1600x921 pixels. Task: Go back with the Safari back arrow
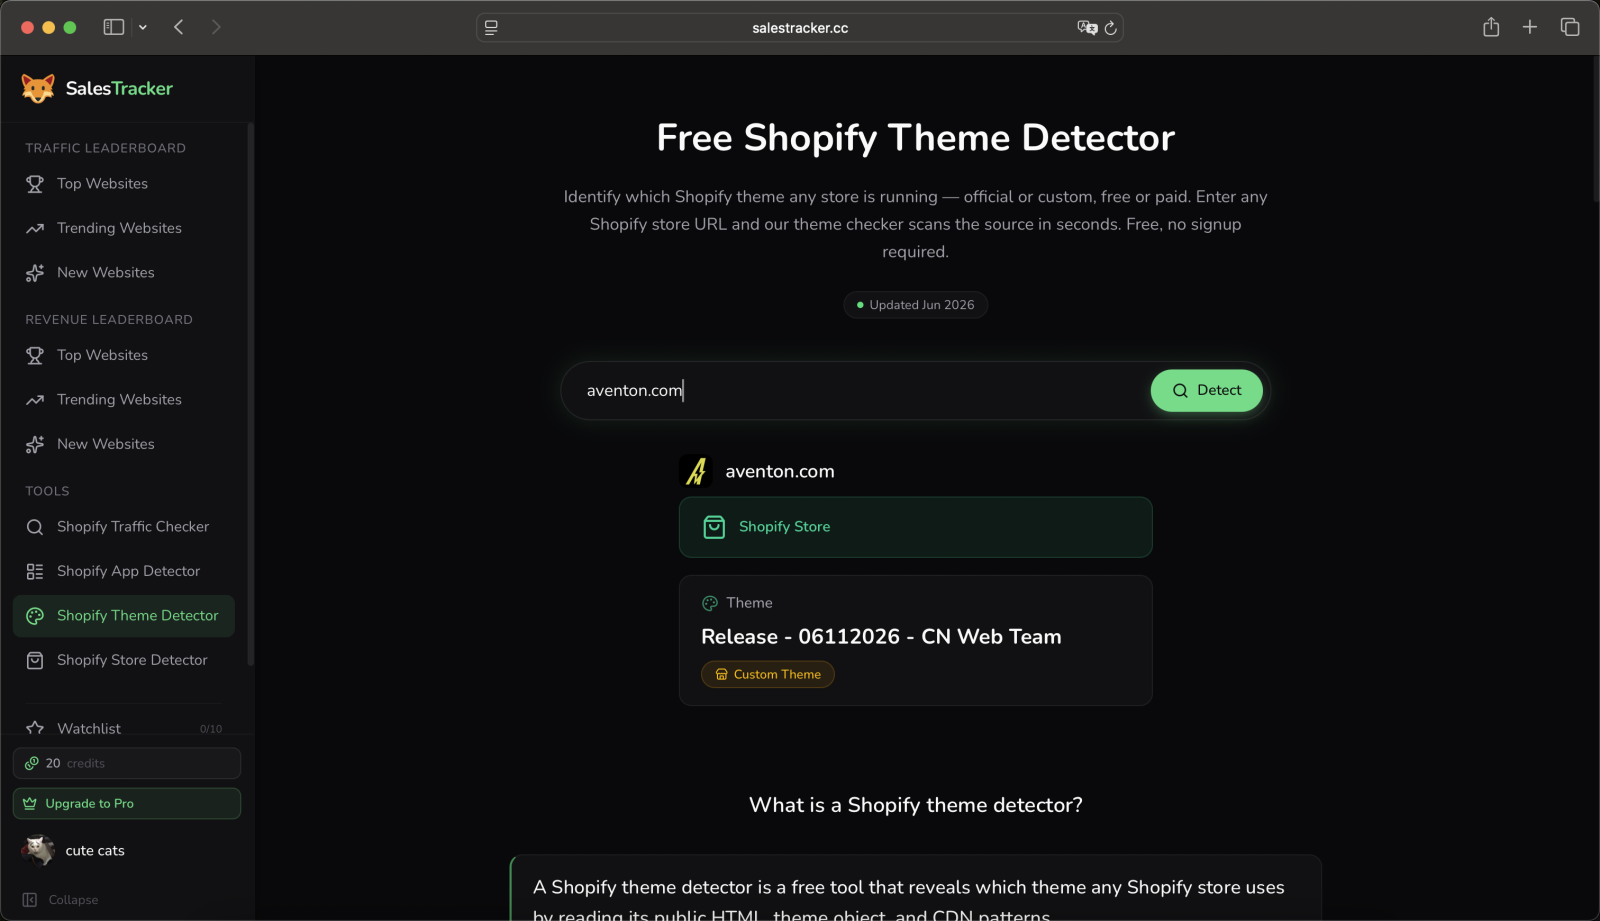coord(179,27)
